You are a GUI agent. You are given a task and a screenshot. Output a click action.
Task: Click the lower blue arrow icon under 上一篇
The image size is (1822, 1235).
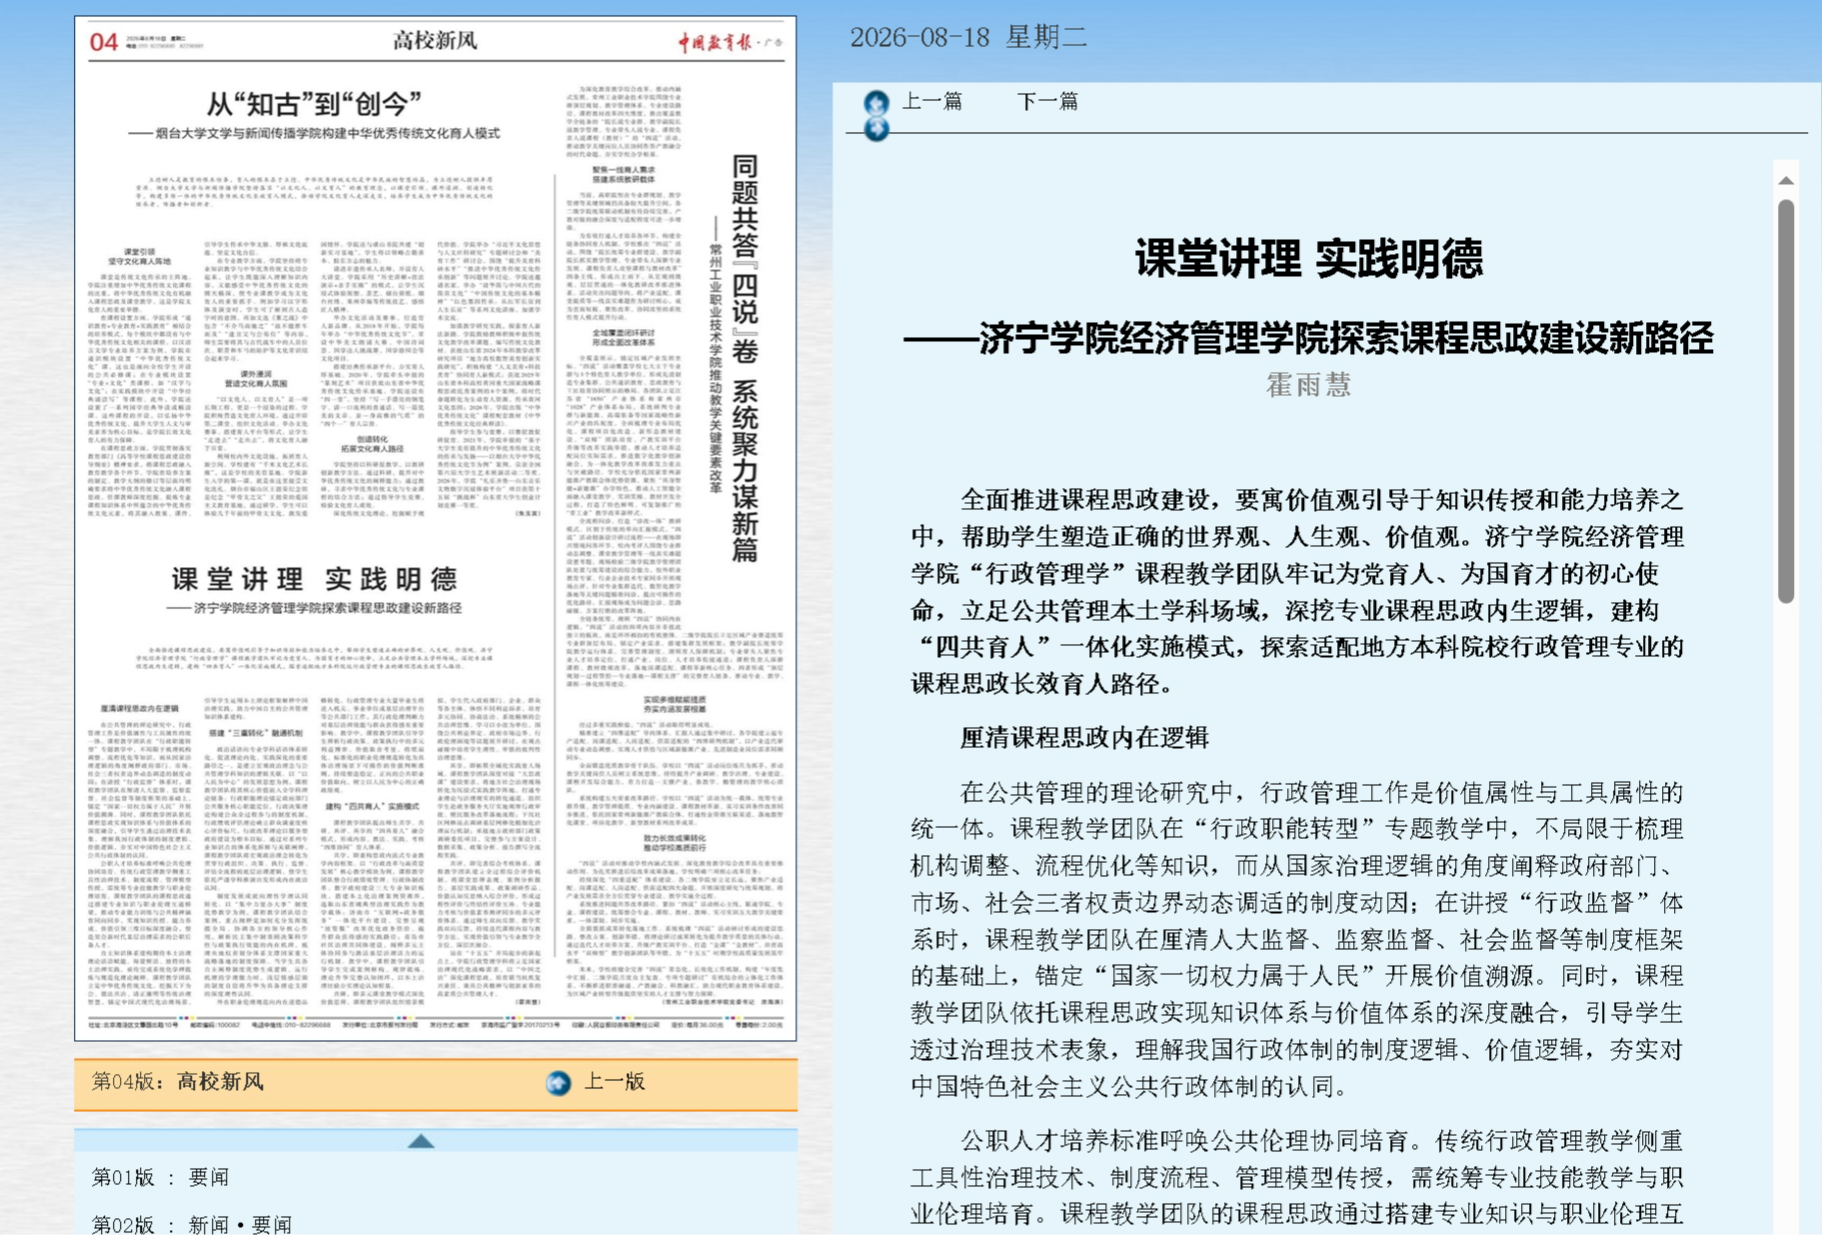click(x=876, y=129)
